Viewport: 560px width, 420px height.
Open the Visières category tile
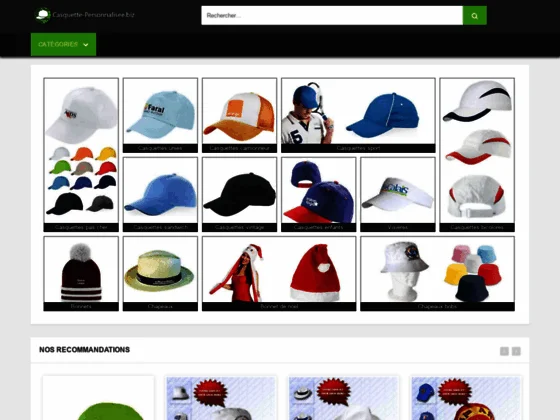tap(398, 194)
